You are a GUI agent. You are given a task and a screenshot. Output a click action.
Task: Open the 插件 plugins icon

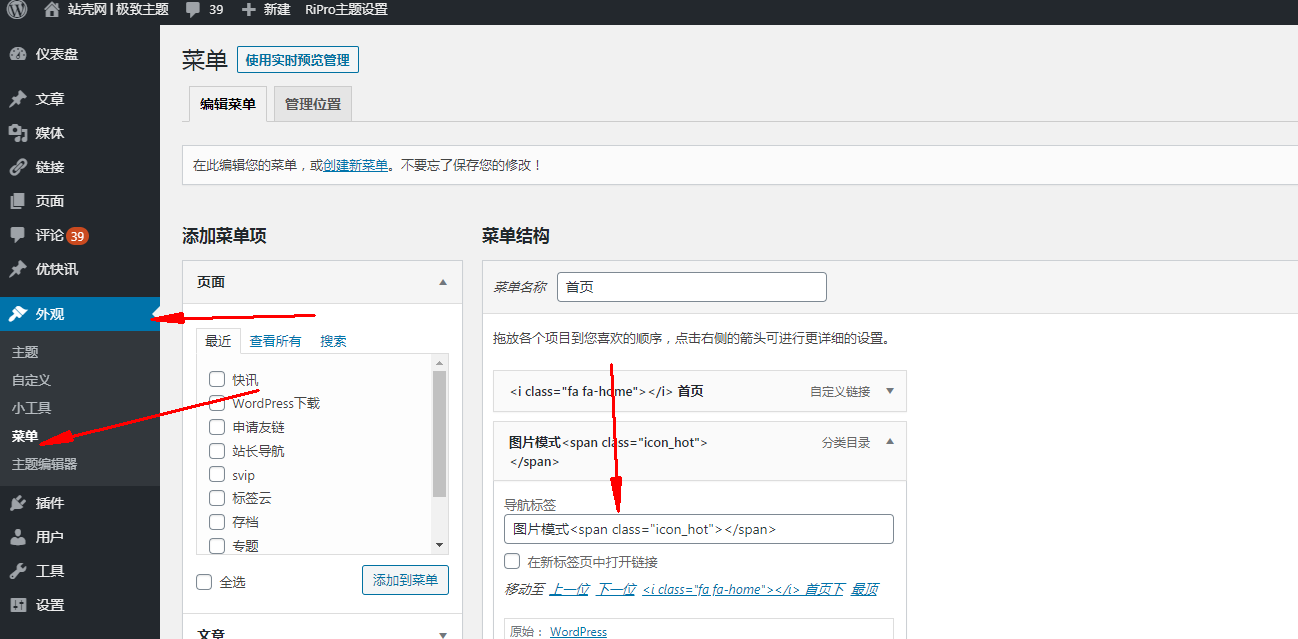[18, 503]
